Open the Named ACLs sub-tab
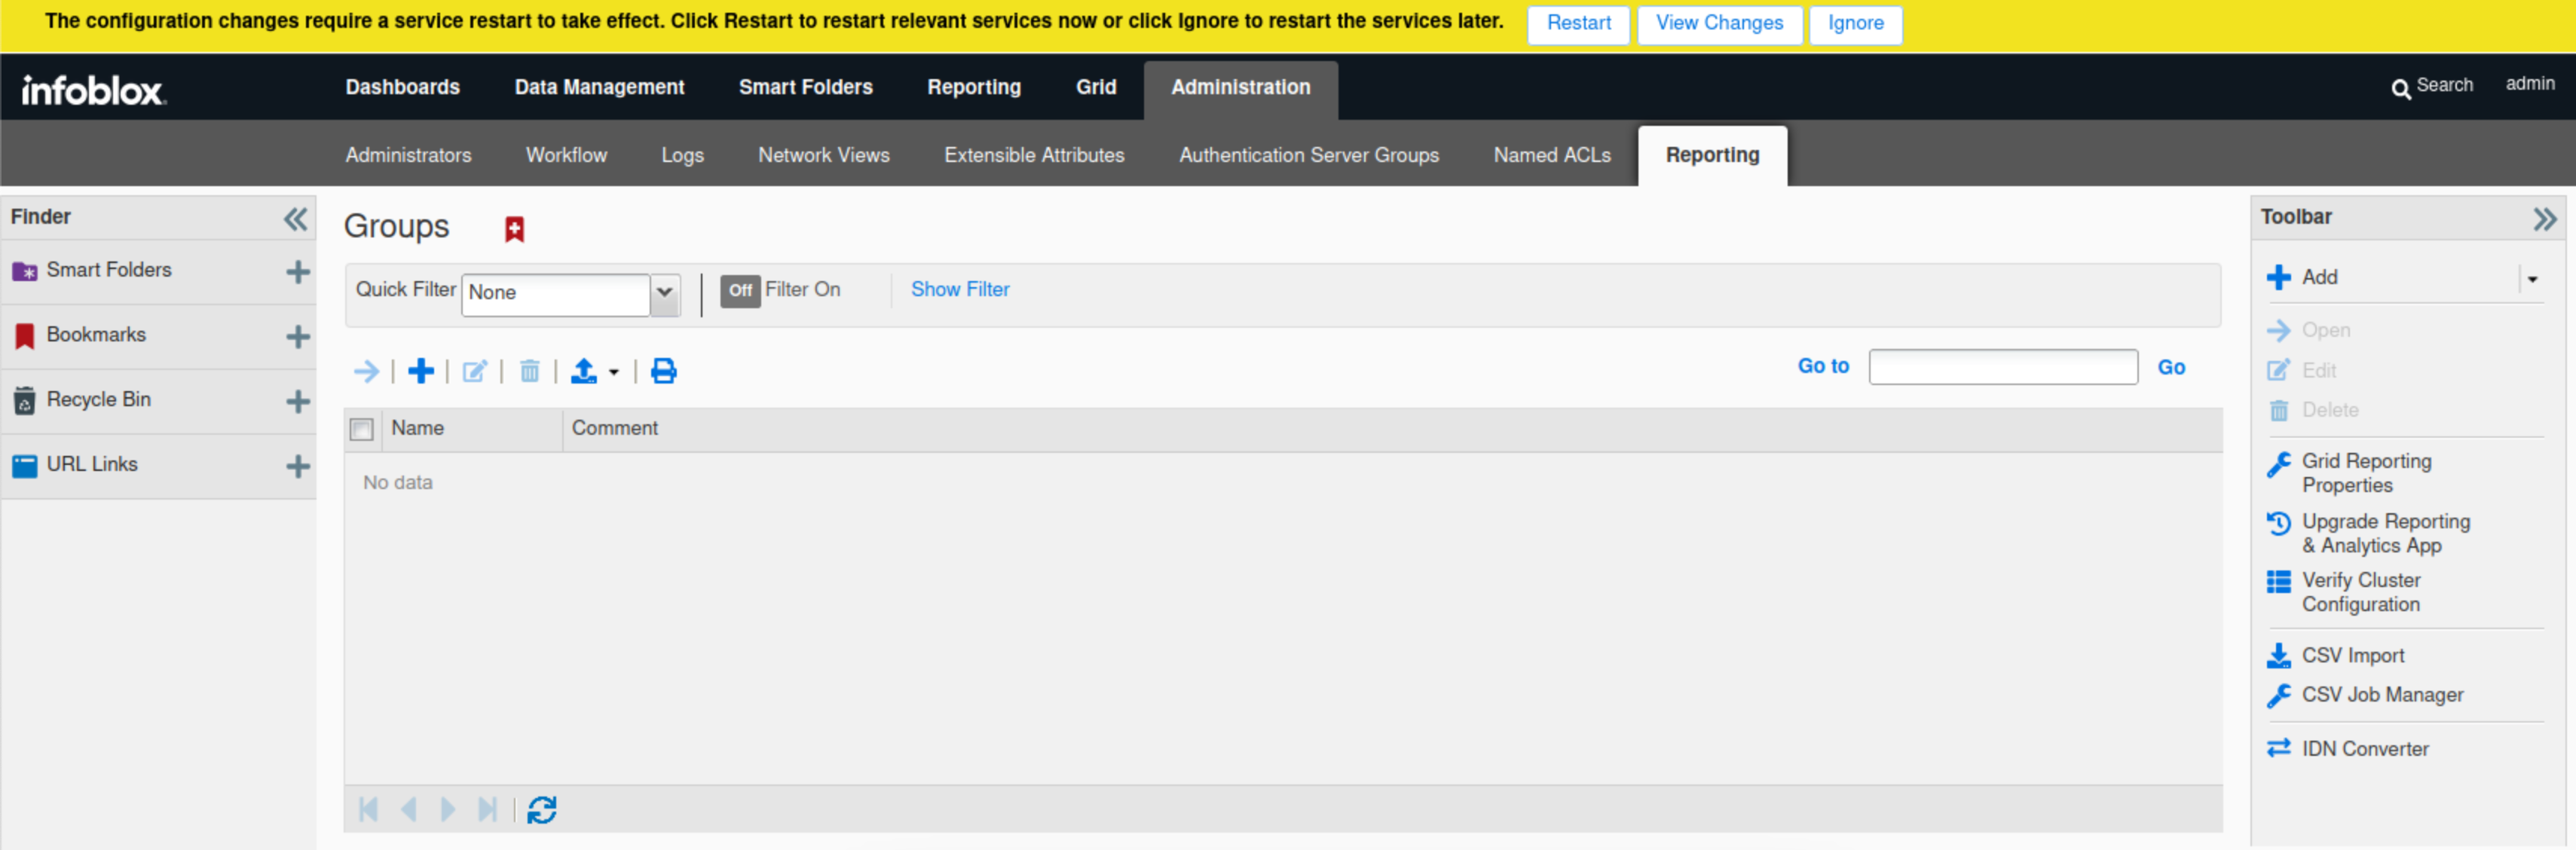Viewport: 2576px width, 850px height. 1551,155
